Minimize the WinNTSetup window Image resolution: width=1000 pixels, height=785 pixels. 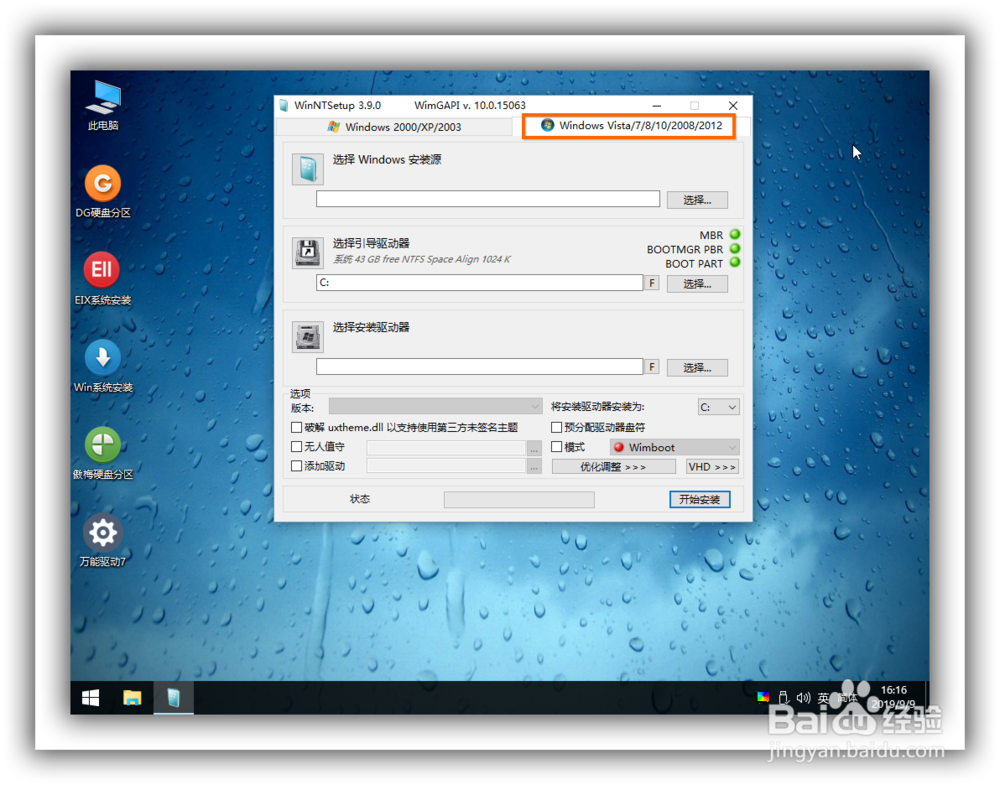(657, 106)
